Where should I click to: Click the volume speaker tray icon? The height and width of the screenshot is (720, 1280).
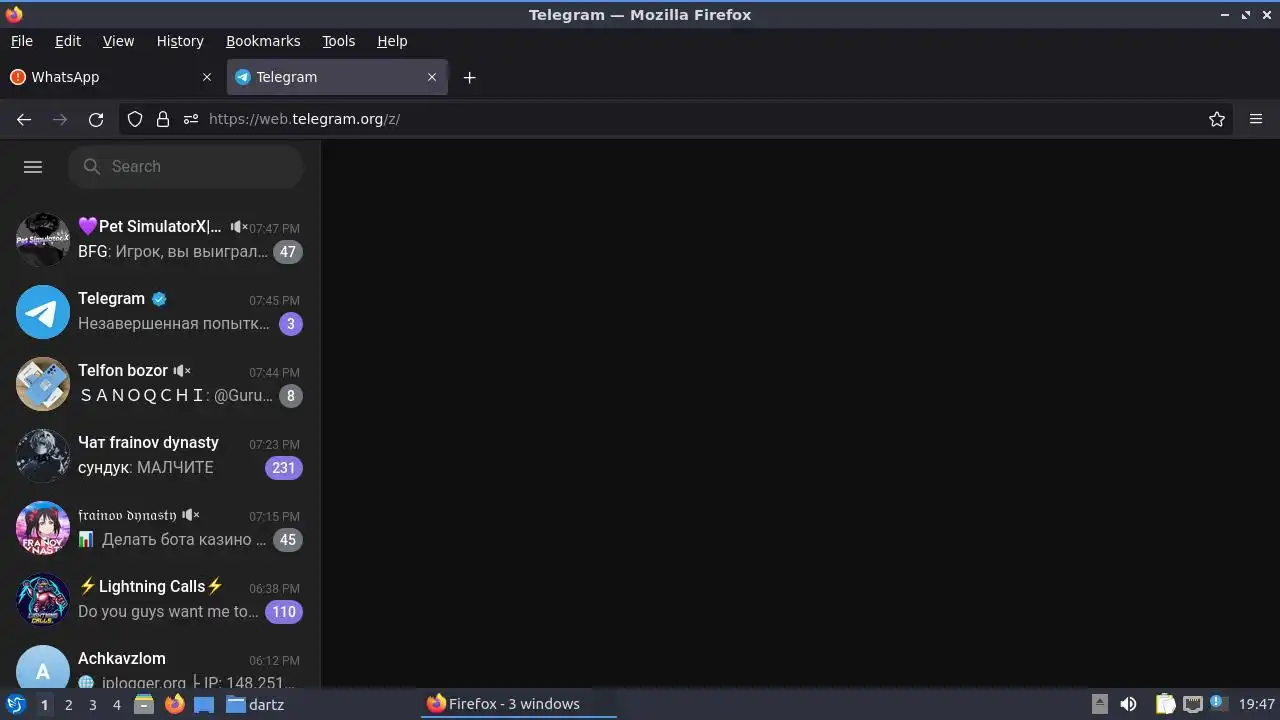pyautogui.click(x=1128, y=704)
